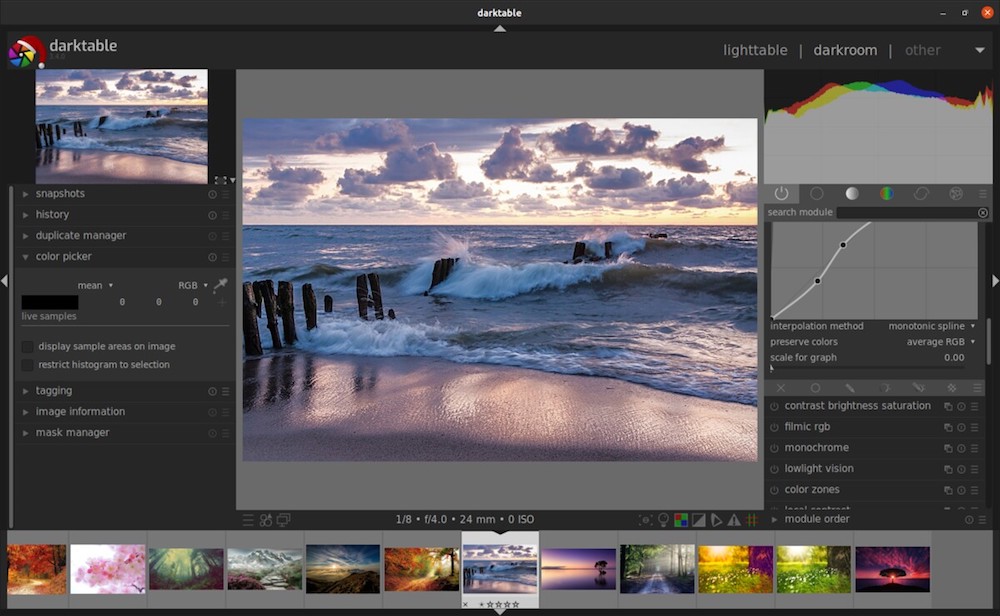Adjust the scale for graph slider
Viewport: 1000px width, 616px height.
[867, 368]
